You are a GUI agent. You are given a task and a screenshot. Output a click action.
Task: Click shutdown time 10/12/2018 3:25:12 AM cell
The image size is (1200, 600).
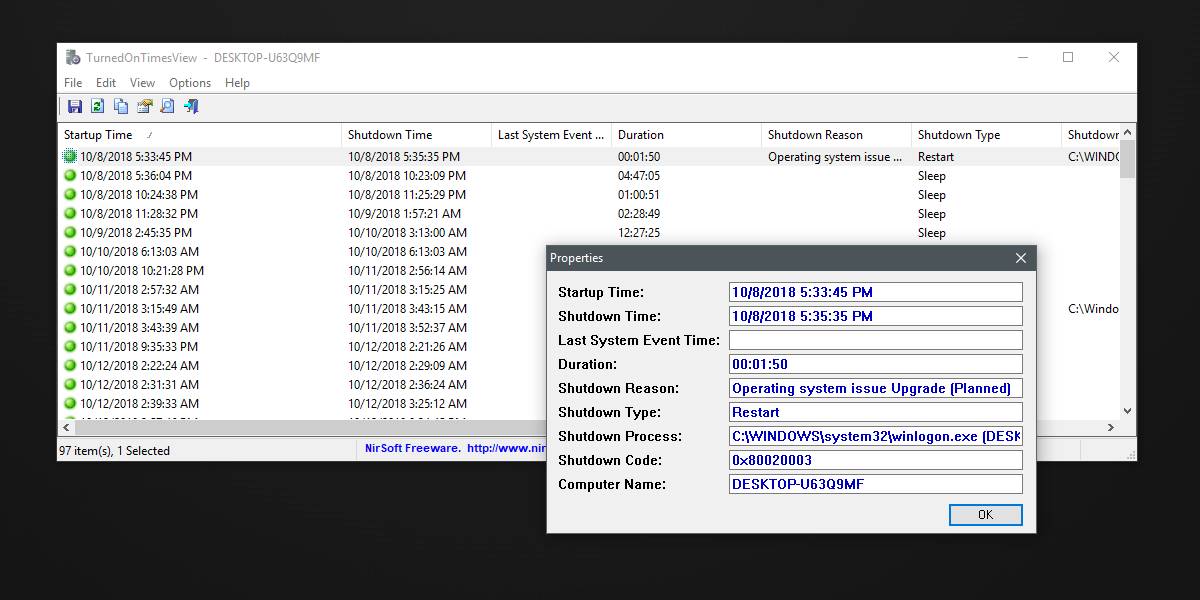[407, 403]
